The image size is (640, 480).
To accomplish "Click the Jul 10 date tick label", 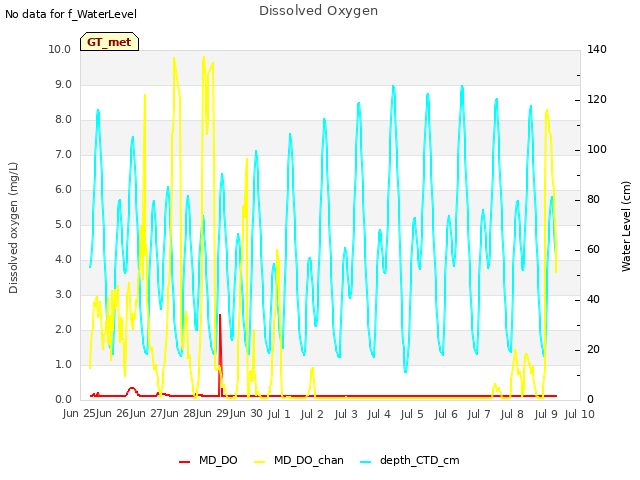I will tap(579, 414).
